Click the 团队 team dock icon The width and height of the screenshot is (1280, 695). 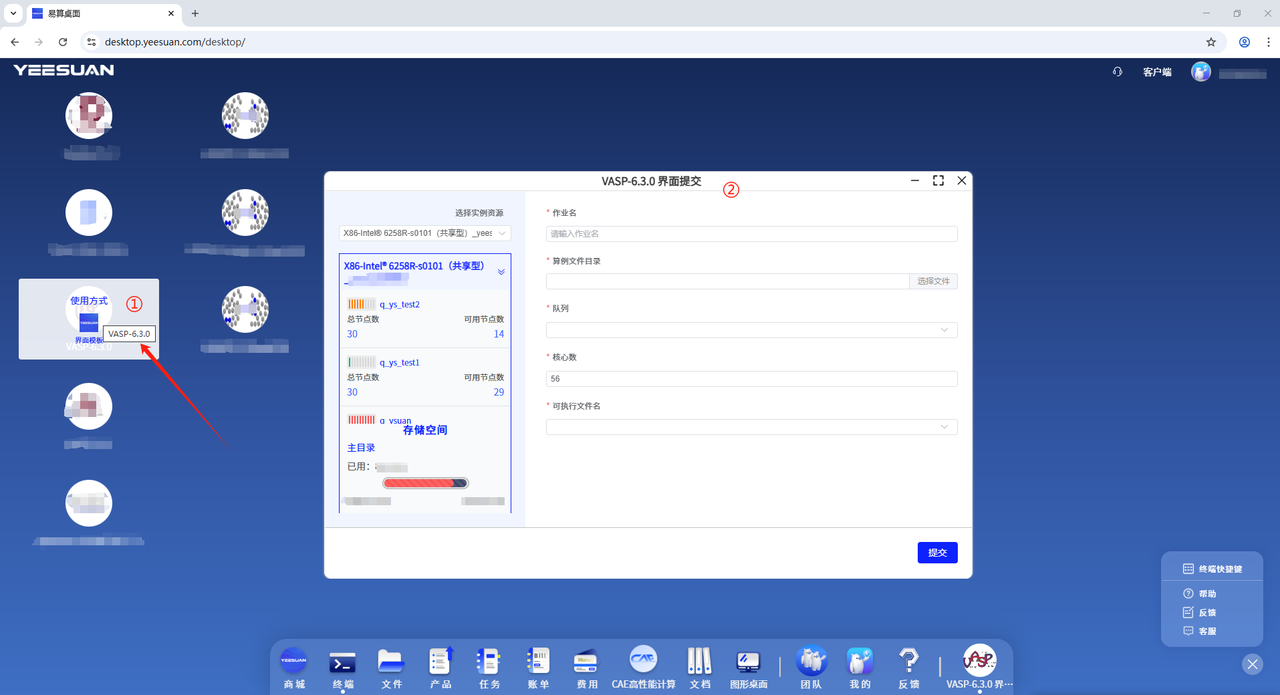pos(811,662)
